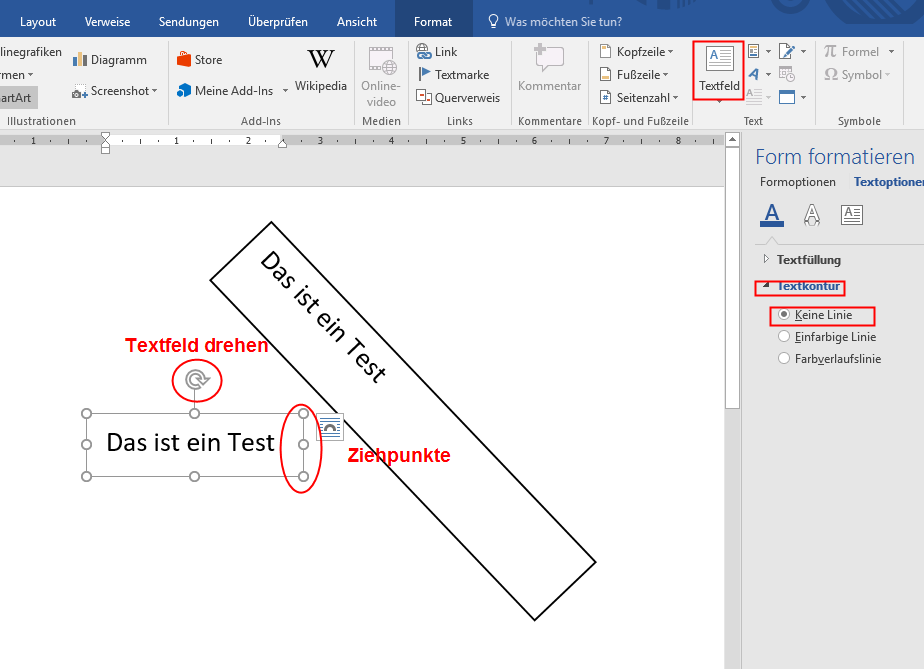This screenshot has width=924, height=669.
Task: Click the layout options icon beside the textbox
Action: (329, 427)
